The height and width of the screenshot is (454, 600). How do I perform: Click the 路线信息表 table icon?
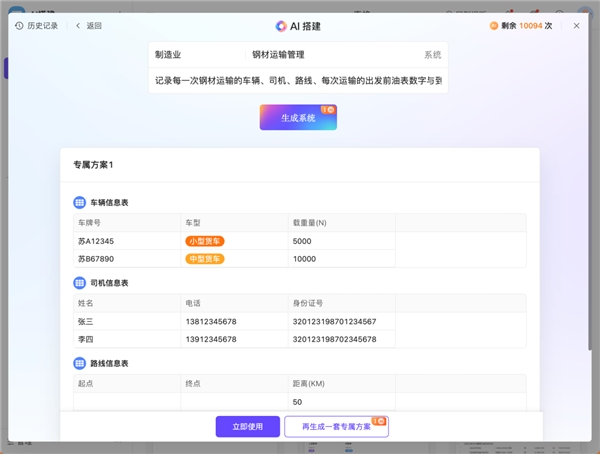tap(80, 363)
